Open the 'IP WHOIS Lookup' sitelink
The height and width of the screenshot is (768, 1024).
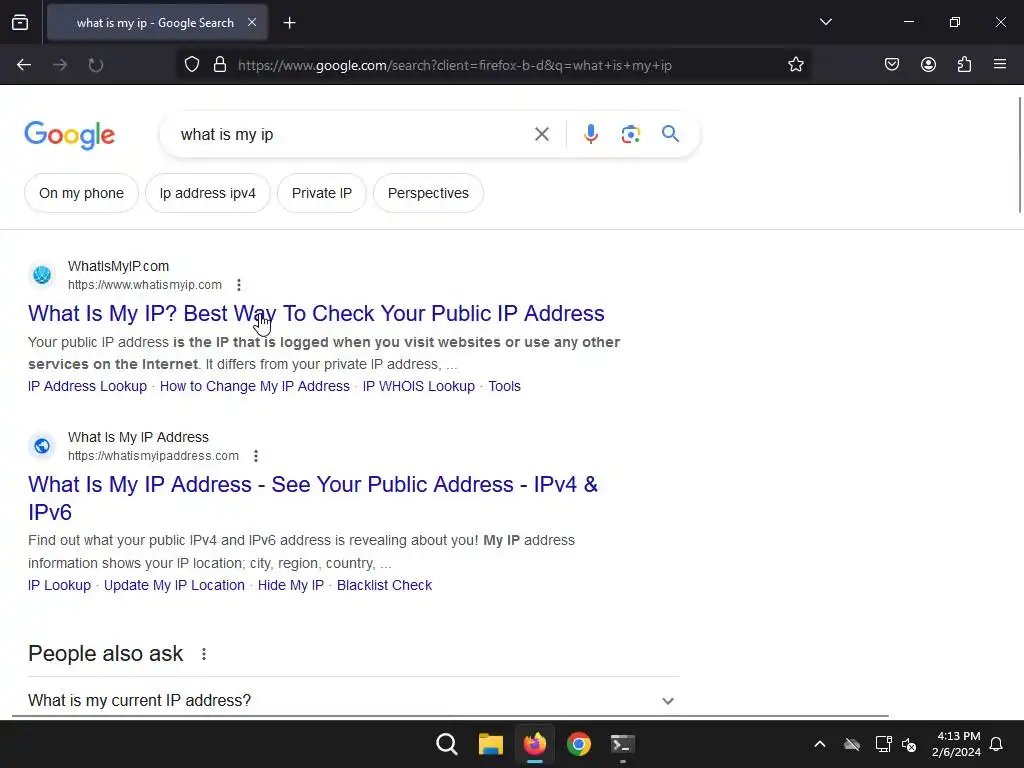coord(419,386)
